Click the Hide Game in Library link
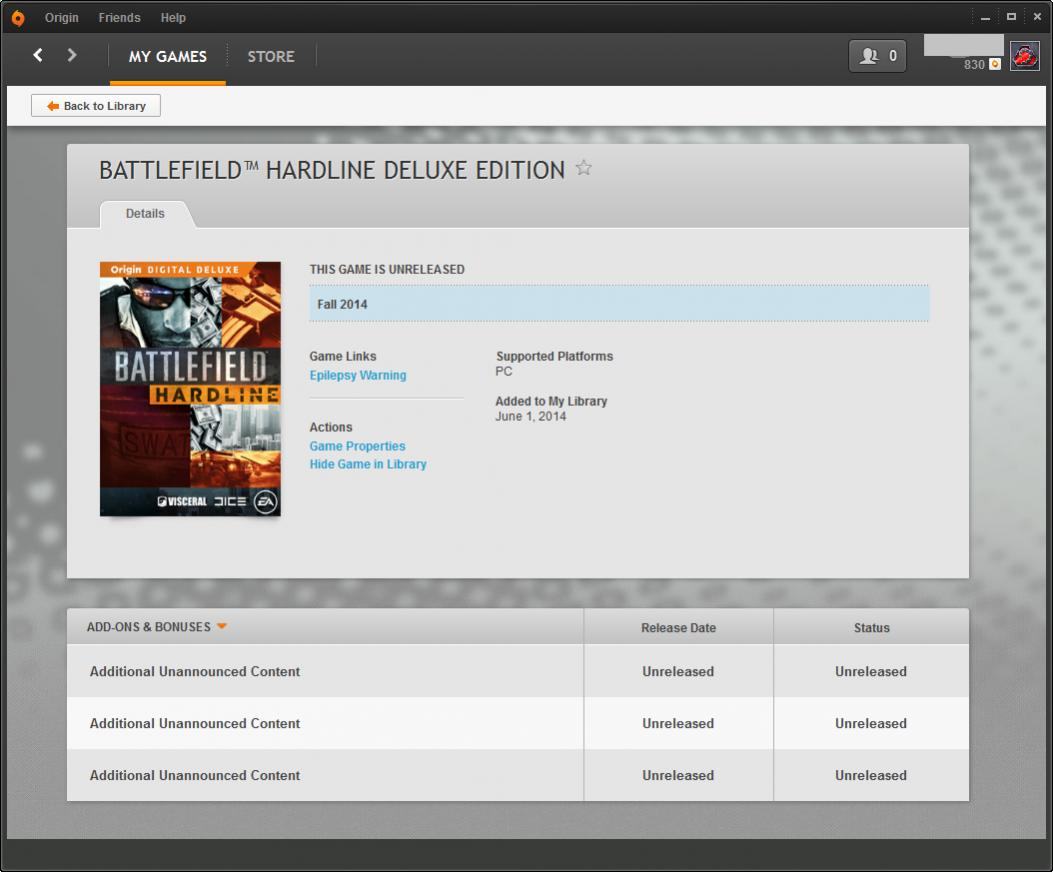 [368, 464]
